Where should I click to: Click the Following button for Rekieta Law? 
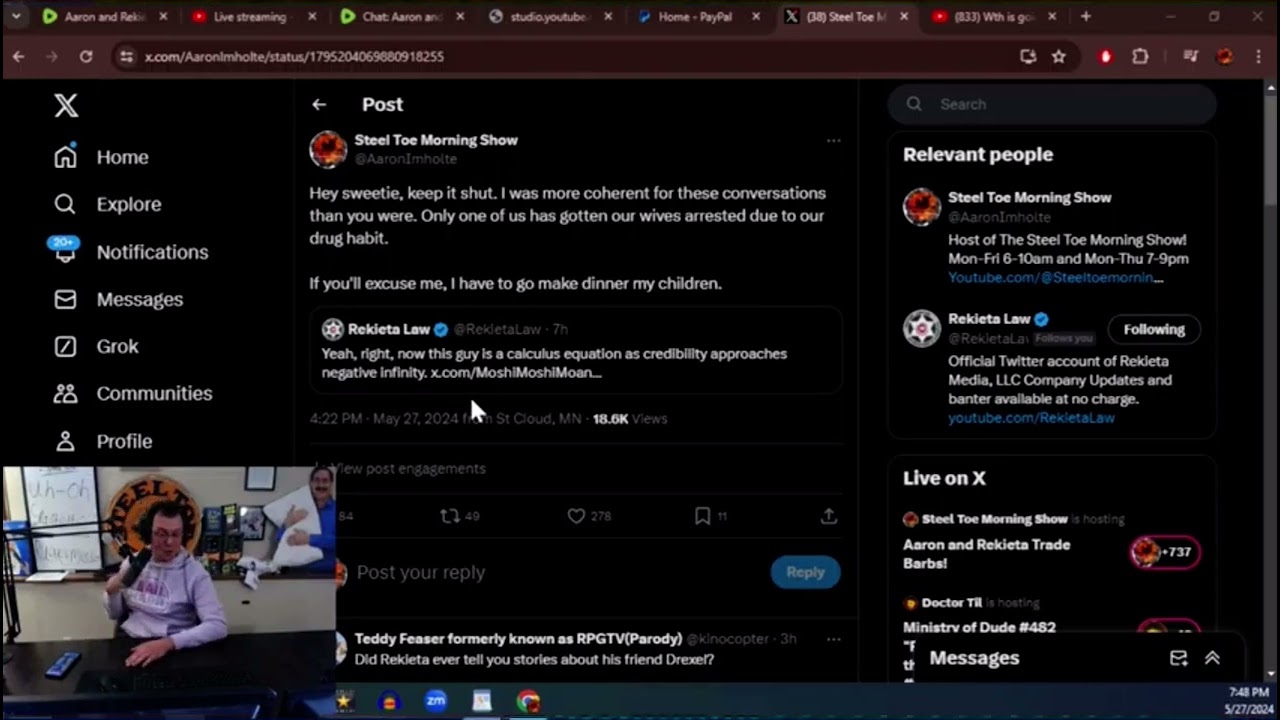coord(1153,329)
